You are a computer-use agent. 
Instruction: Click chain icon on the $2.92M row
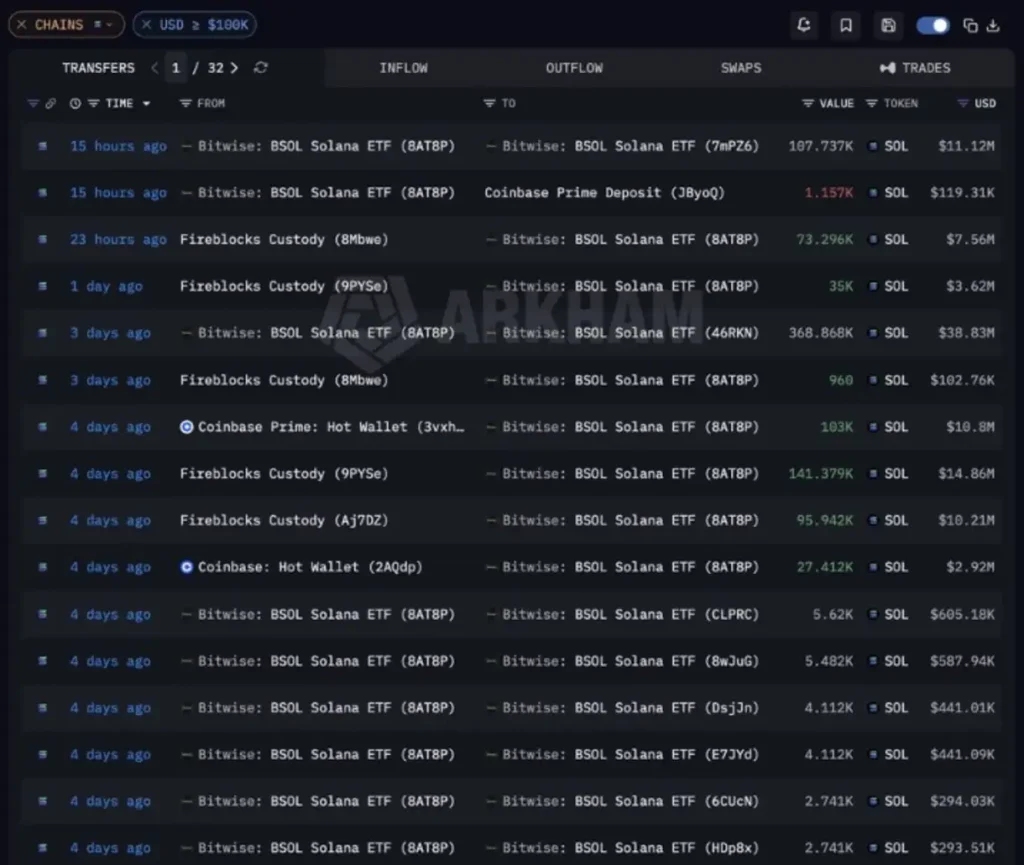(x=42, y=567)
